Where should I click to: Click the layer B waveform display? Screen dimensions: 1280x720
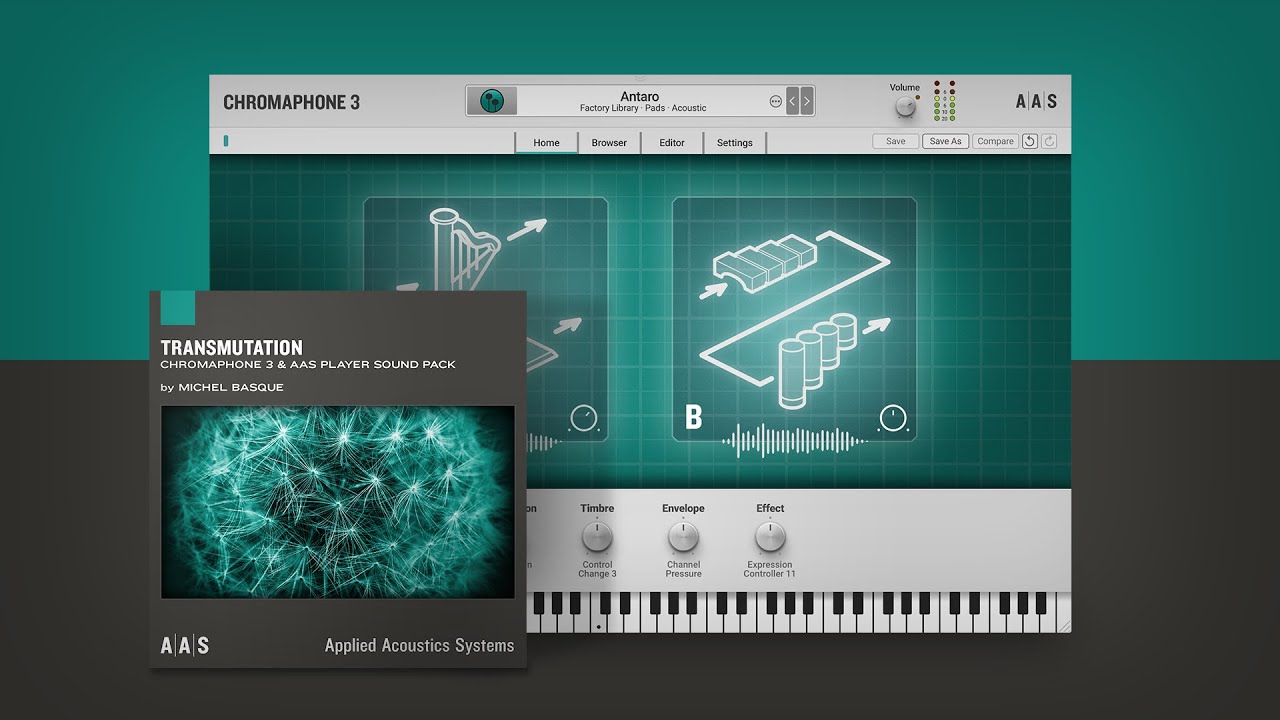tap(794, 441)
